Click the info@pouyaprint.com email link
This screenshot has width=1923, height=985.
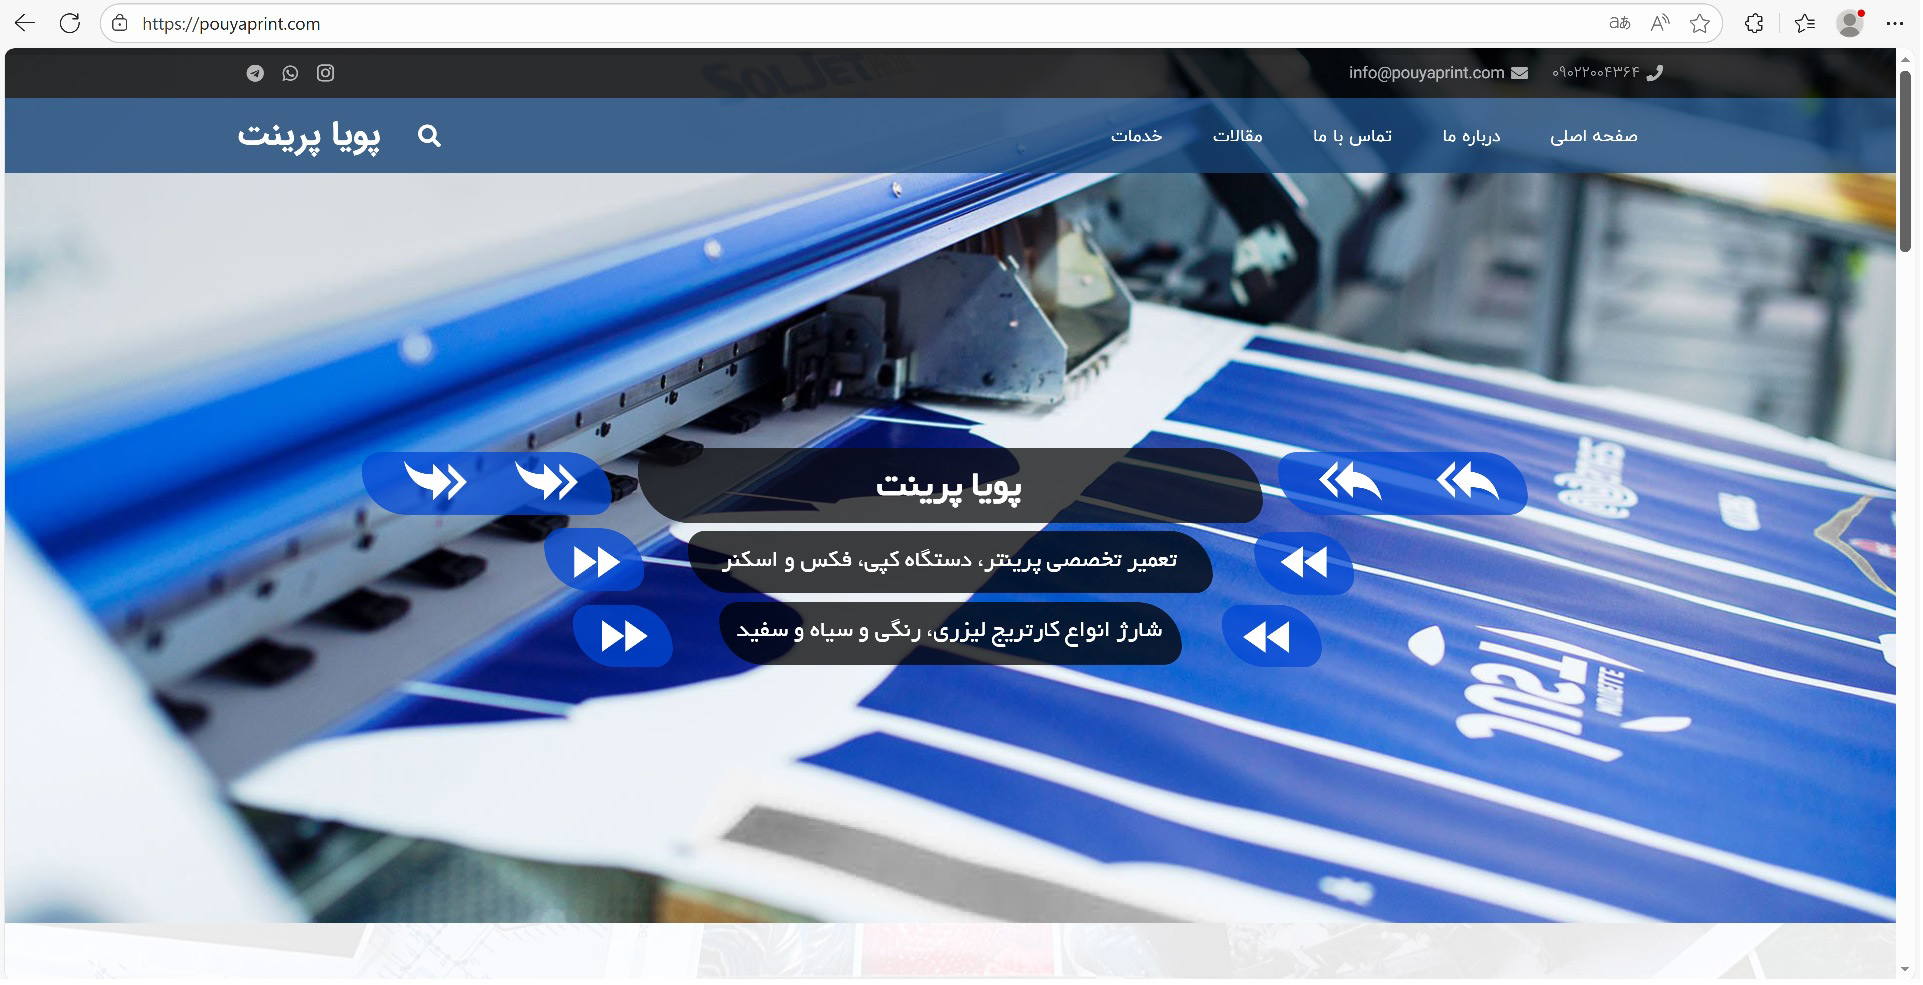point(1426,73)
